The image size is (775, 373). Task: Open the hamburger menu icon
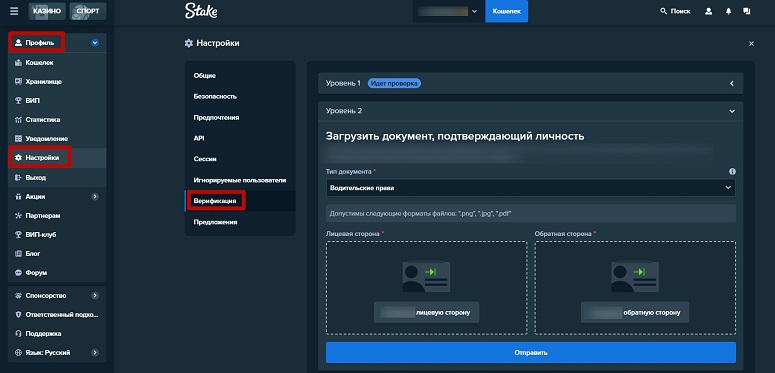[13, 11]
